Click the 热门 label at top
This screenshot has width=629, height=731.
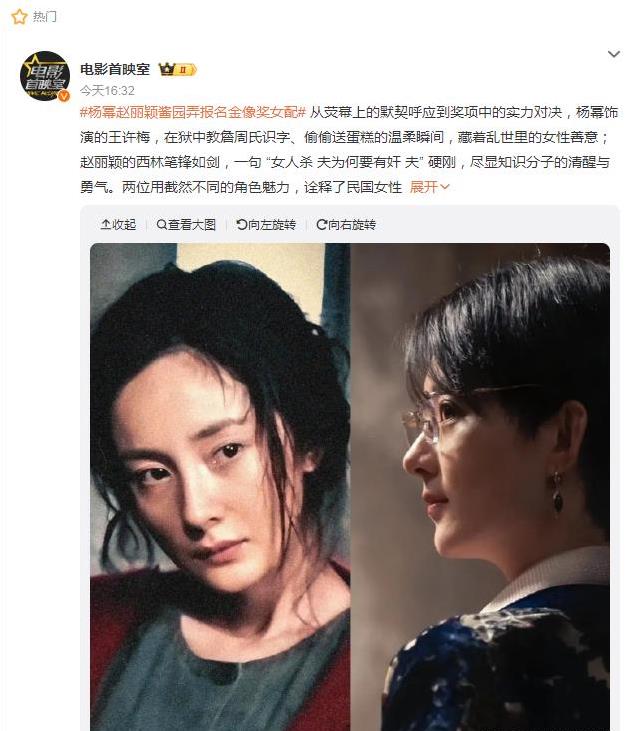[45, 17]
